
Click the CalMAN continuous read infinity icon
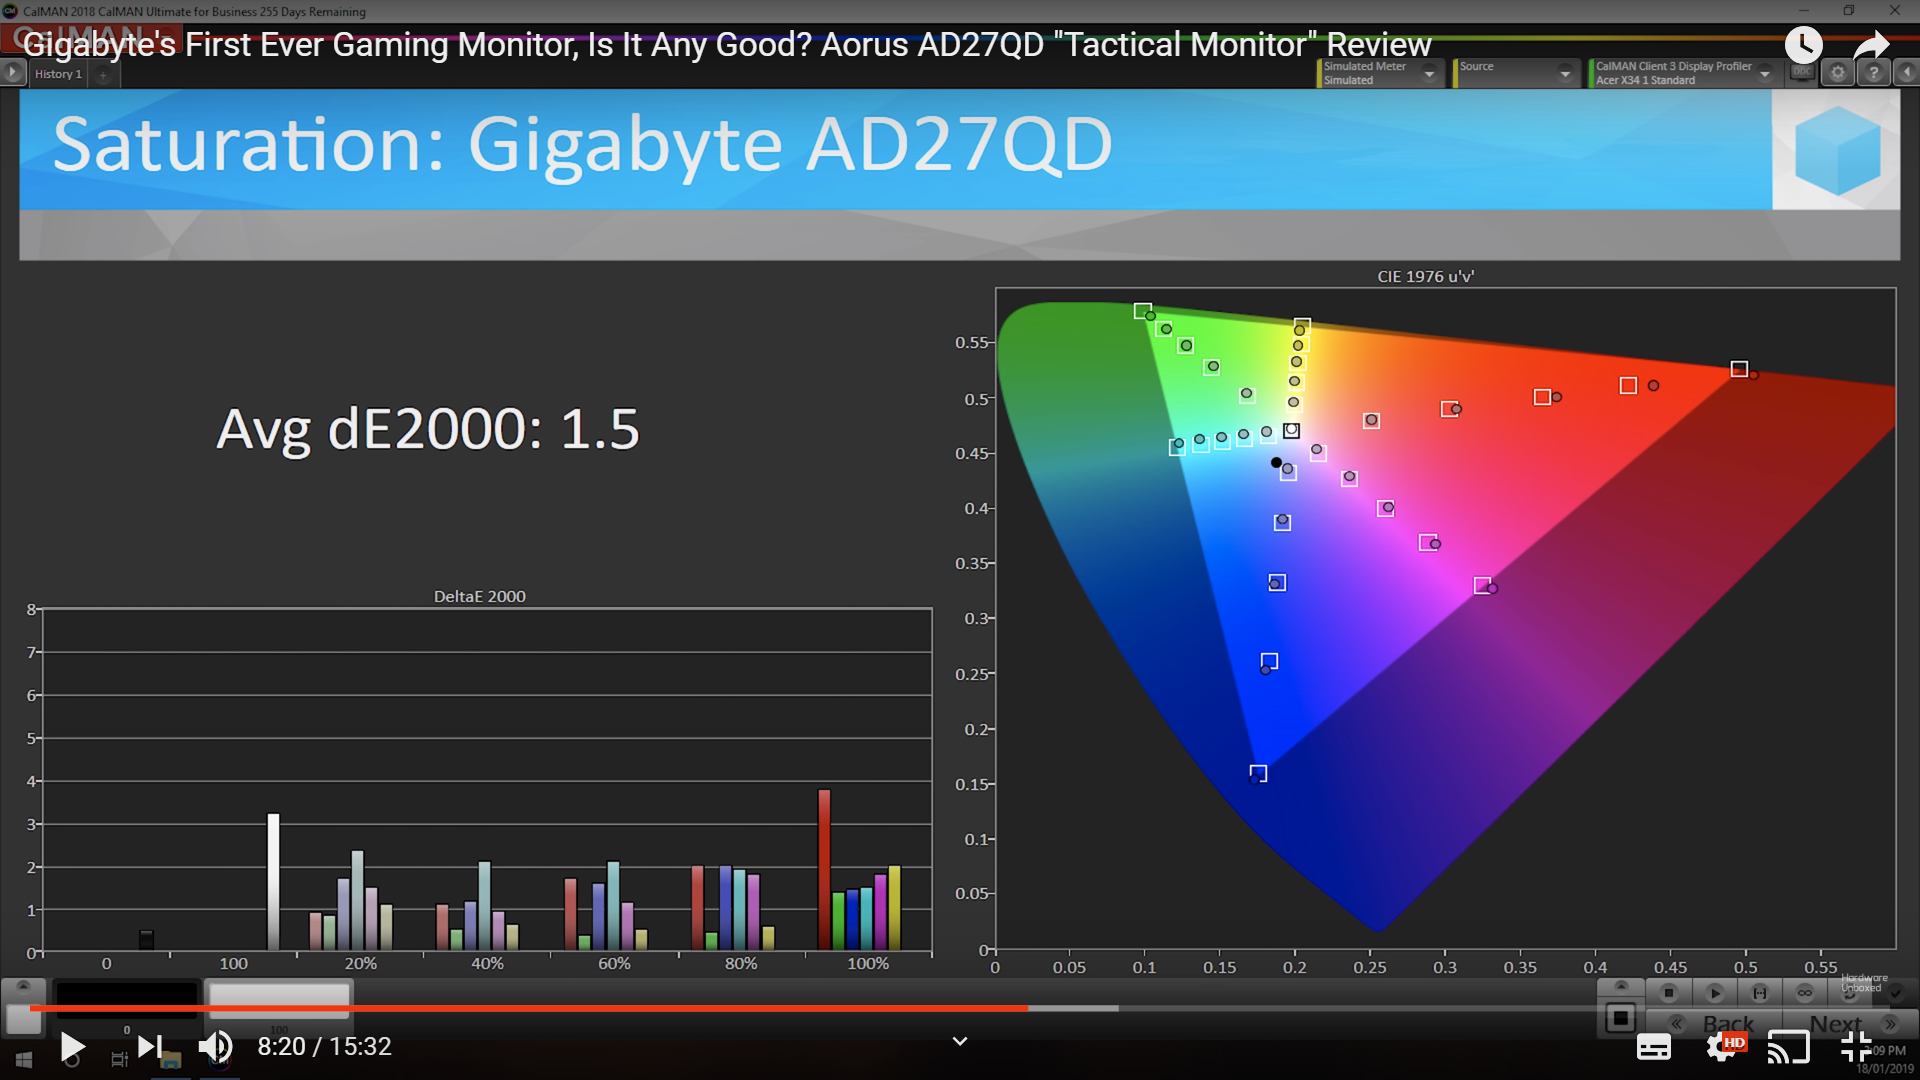1805,993
